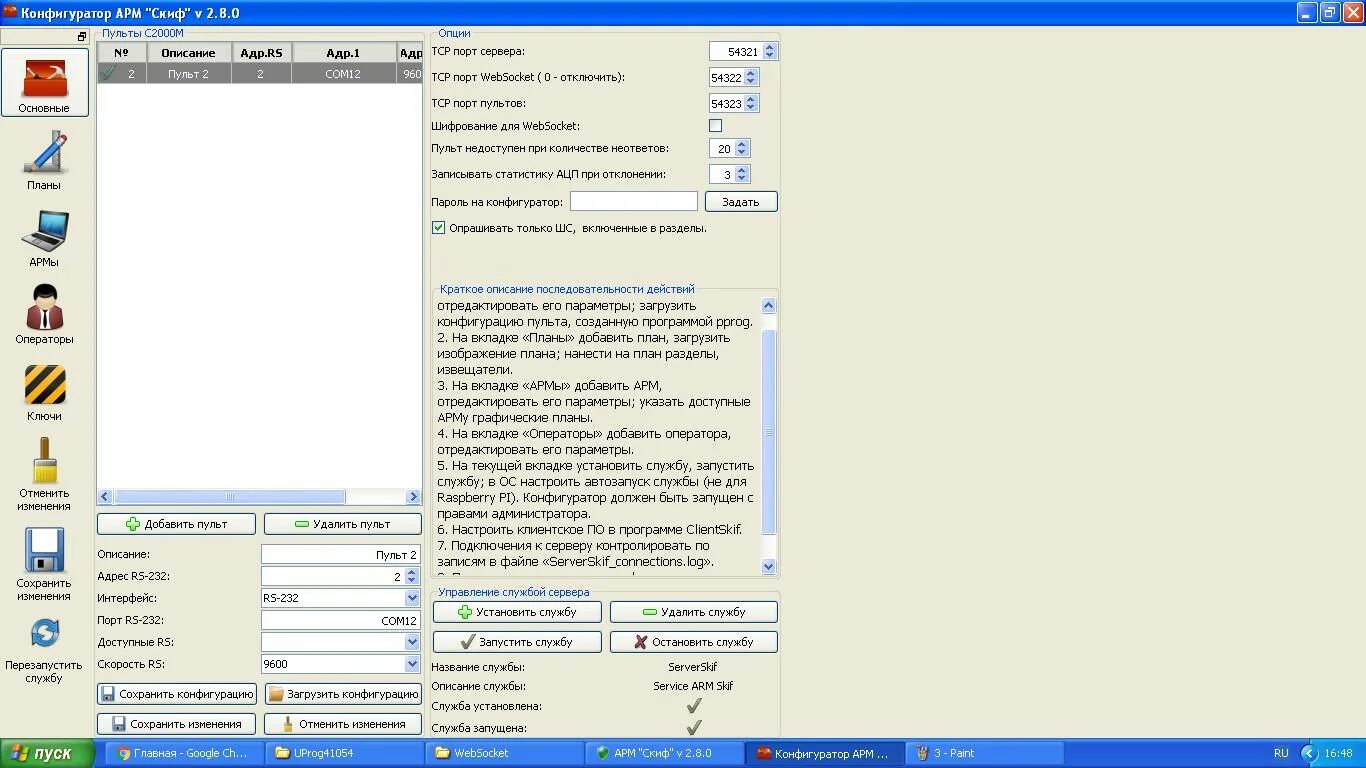This screenshot has height=768, width=1366.
Task: Click the Описание column header
Action: pyautogui.click(x=189, y=53)
